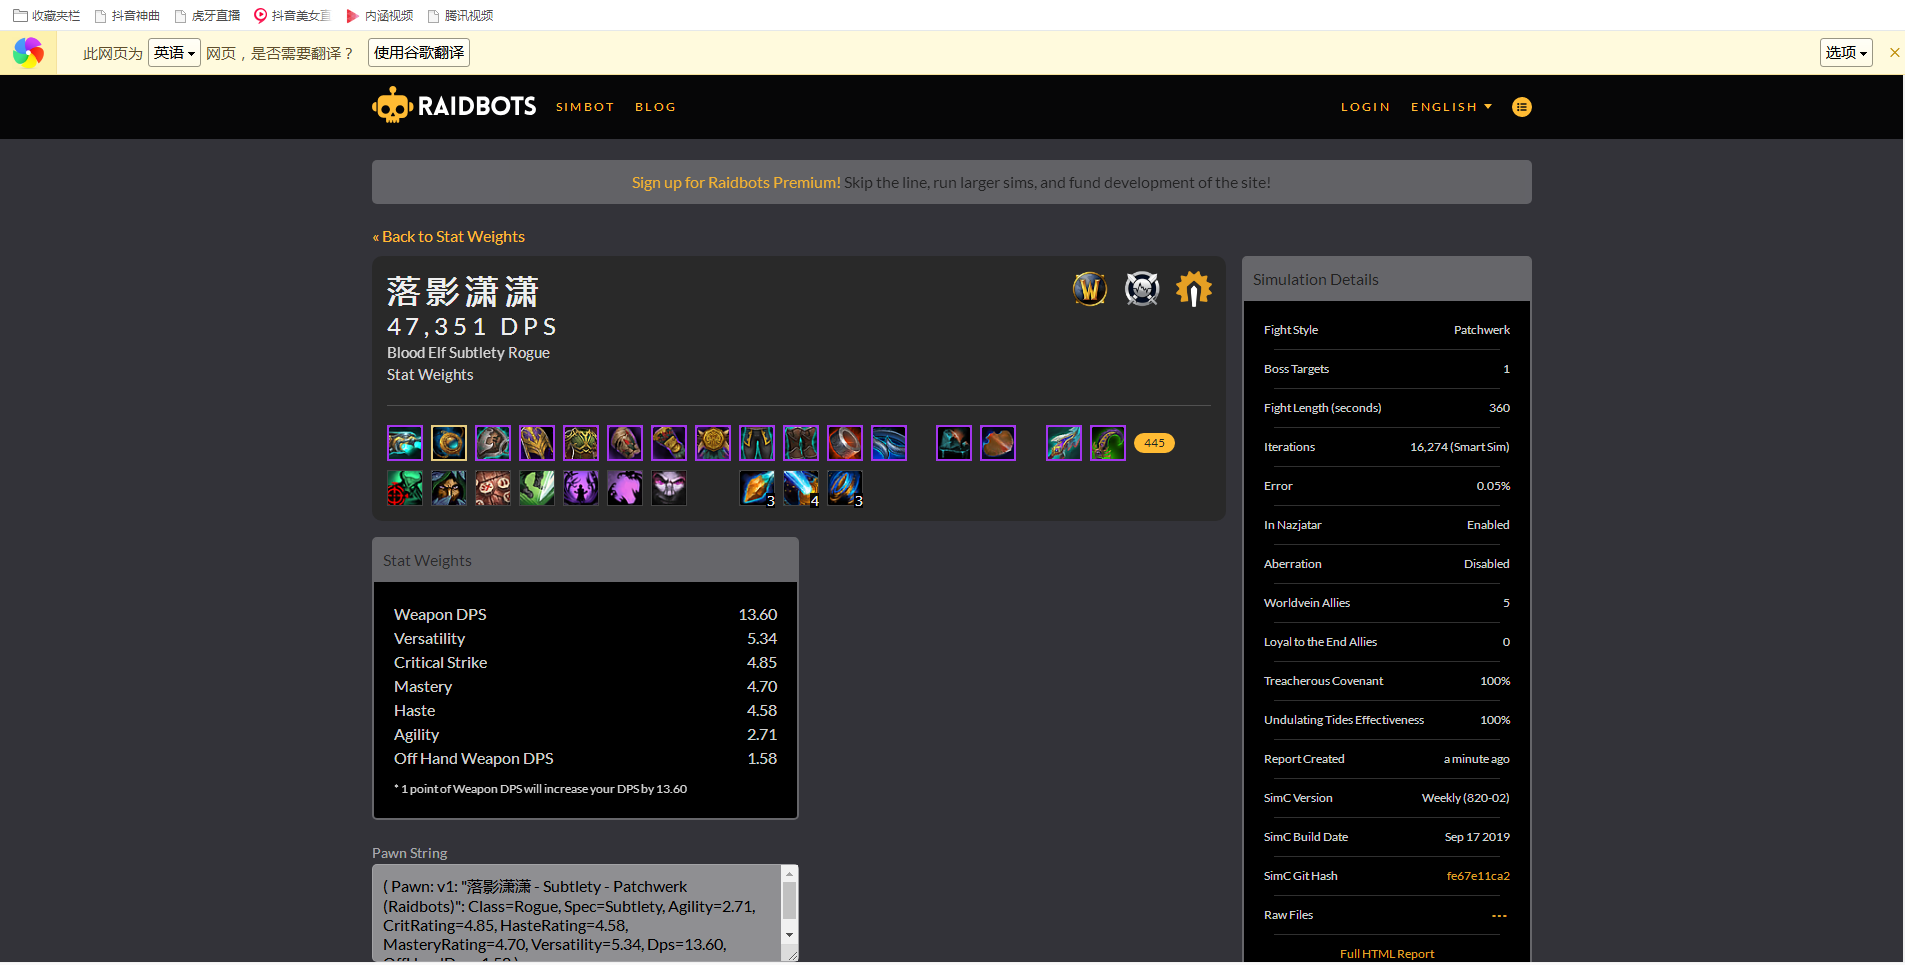
Task: Open the 内涵视频 bookmark
Action: (x=379, y=15)
